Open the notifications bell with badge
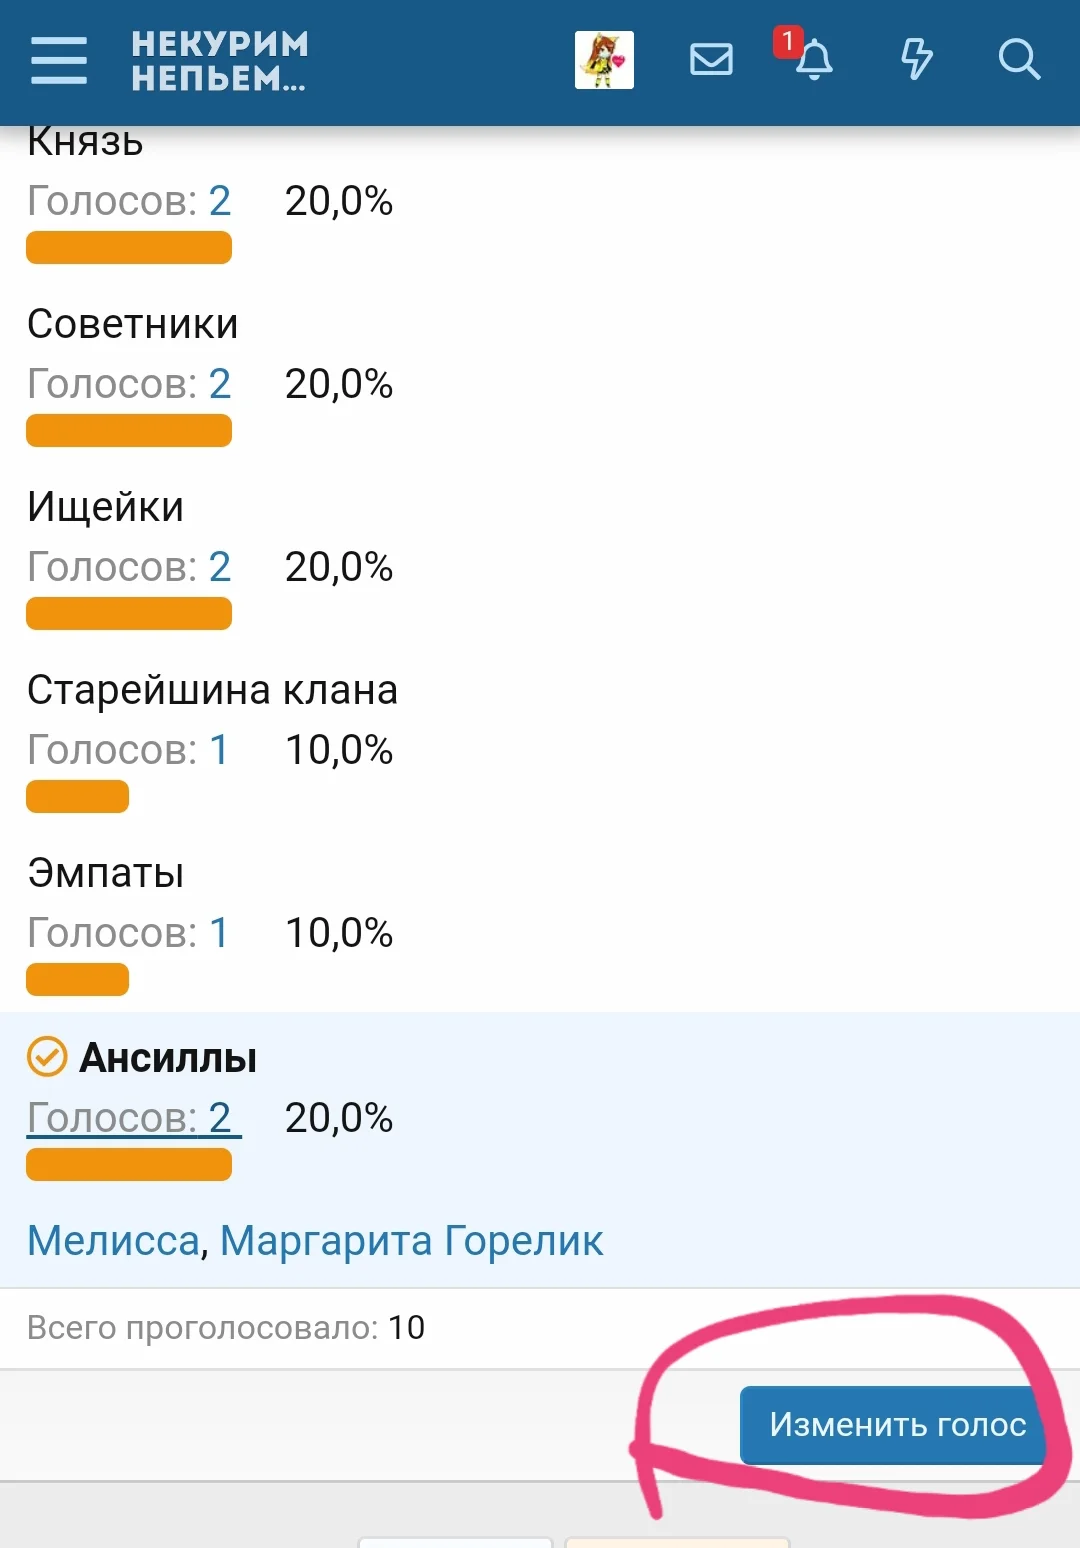Screen dimensions: 1080x1548 coord(813,58)
